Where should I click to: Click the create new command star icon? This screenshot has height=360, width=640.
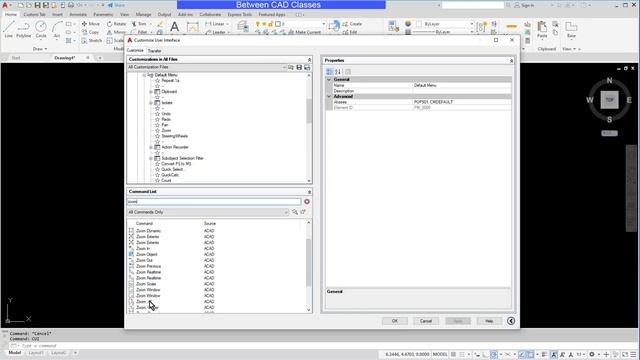303,212
